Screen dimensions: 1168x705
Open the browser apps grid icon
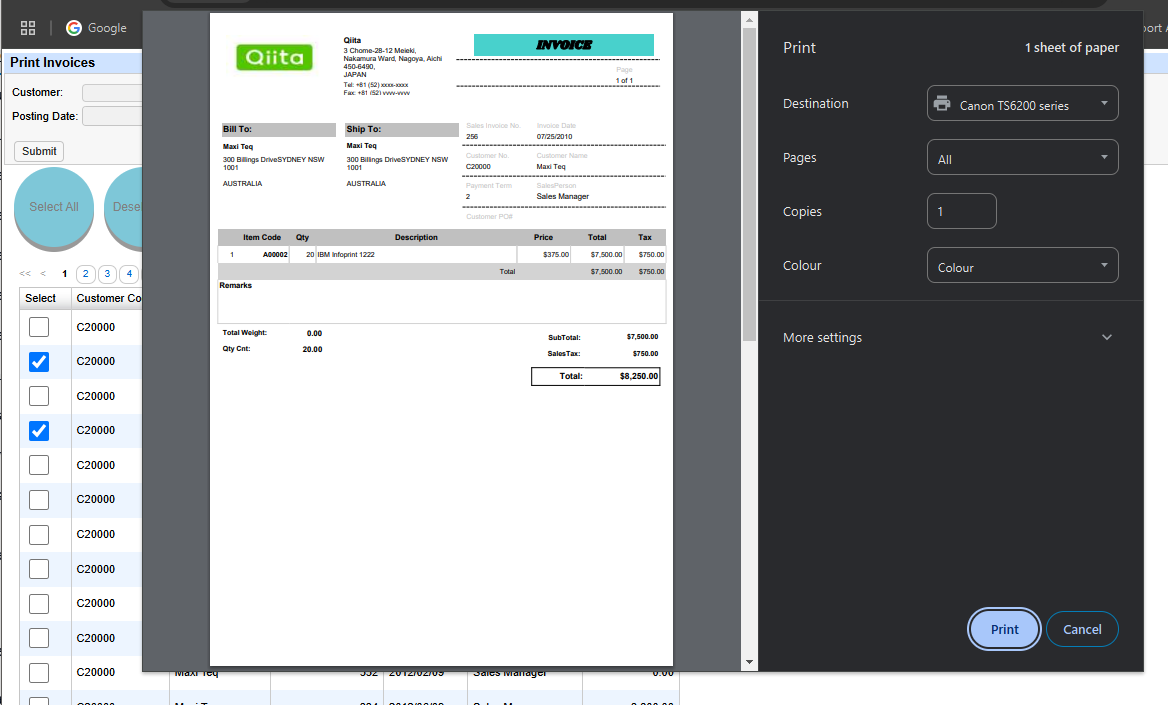coord(28,28)
